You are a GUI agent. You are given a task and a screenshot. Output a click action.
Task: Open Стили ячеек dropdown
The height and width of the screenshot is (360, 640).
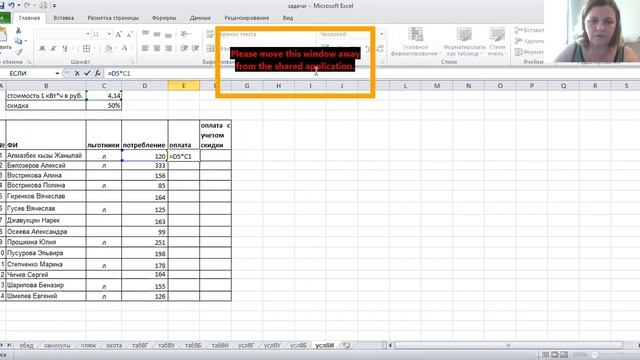[x=497, y=42]
